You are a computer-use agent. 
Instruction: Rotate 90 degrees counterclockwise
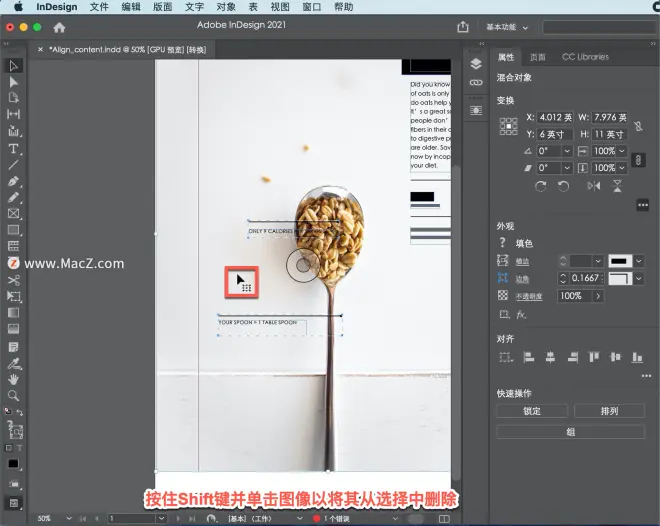click(x=563, y=186)
